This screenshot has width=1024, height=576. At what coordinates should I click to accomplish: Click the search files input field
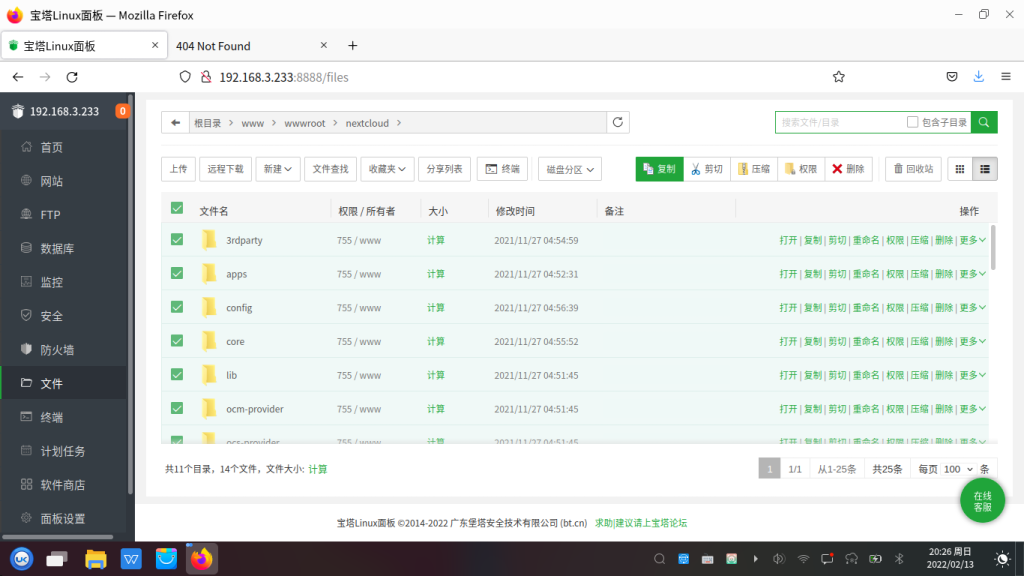coord(840,122)
